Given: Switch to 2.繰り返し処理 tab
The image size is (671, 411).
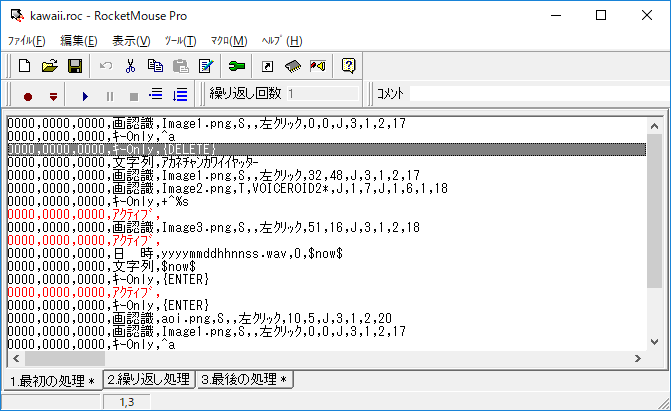Looking at the screenshot, I should [148, 379].
